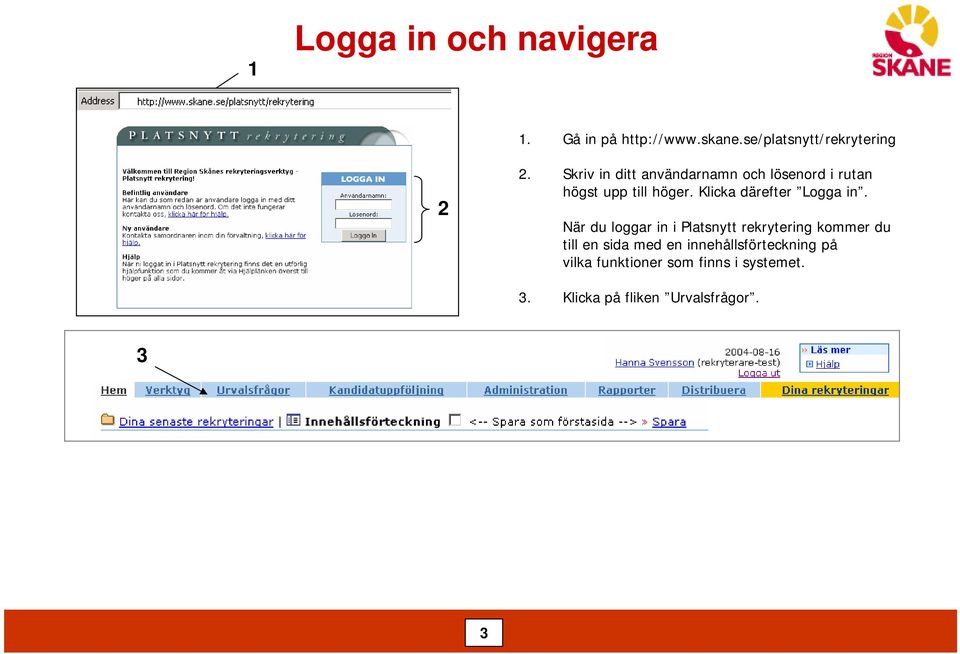The height and width of the screenshot is (654, 960).
Task: Go to the Administration tab
Action: 525,390
